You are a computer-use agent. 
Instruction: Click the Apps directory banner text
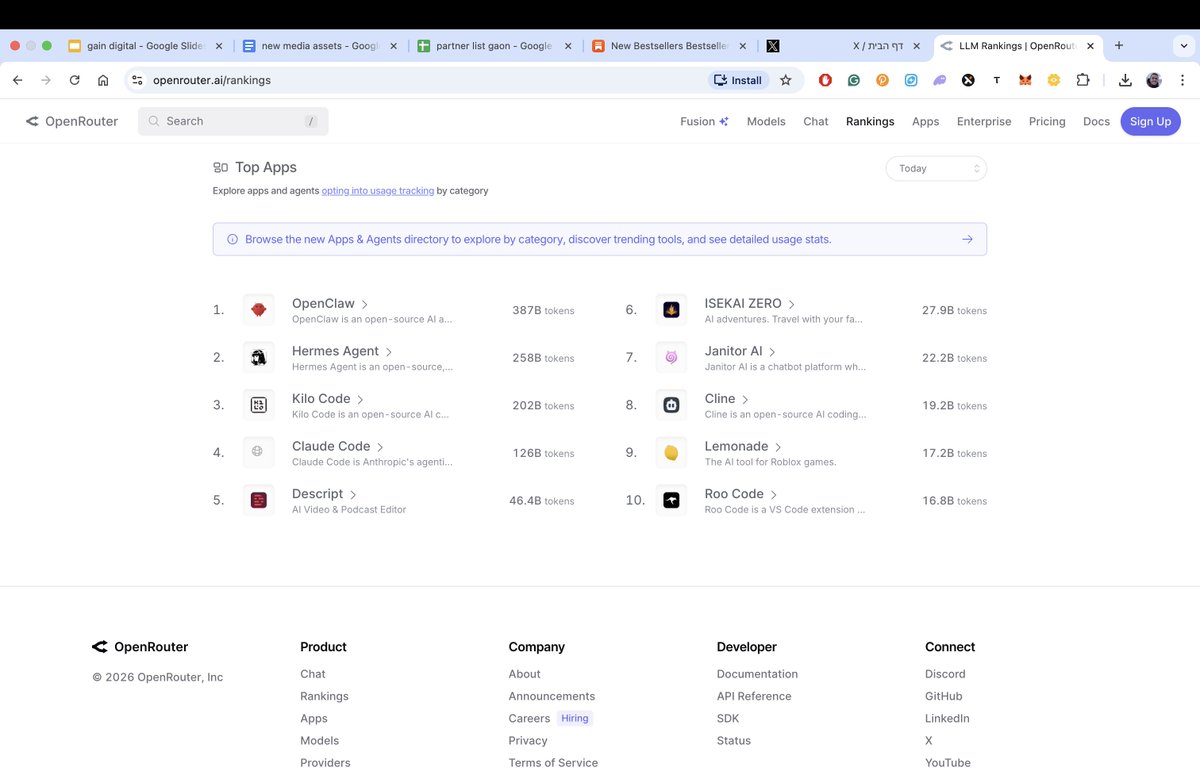538,239
